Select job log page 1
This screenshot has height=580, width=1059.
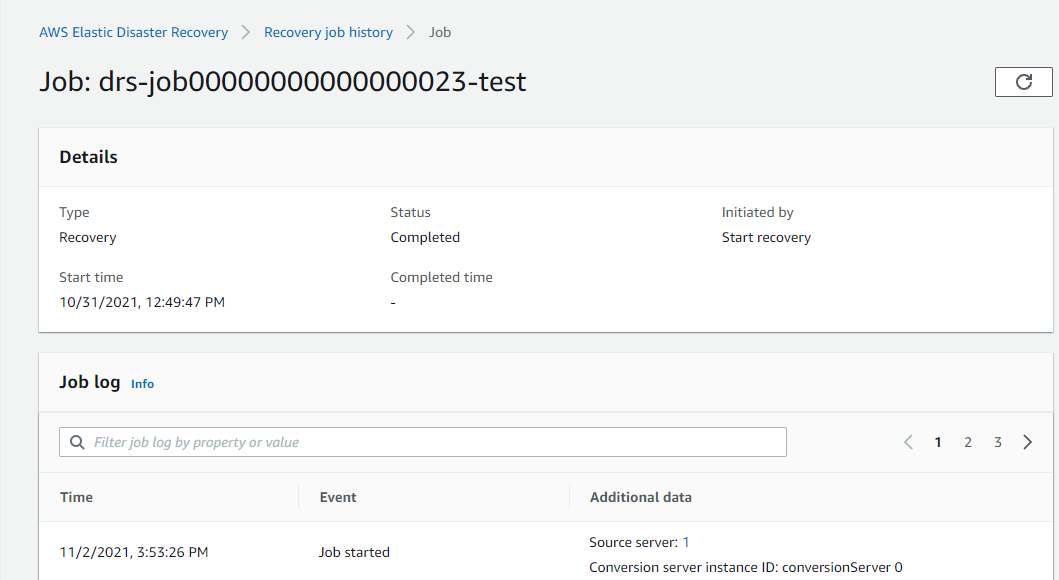click(x=938, y=442)
